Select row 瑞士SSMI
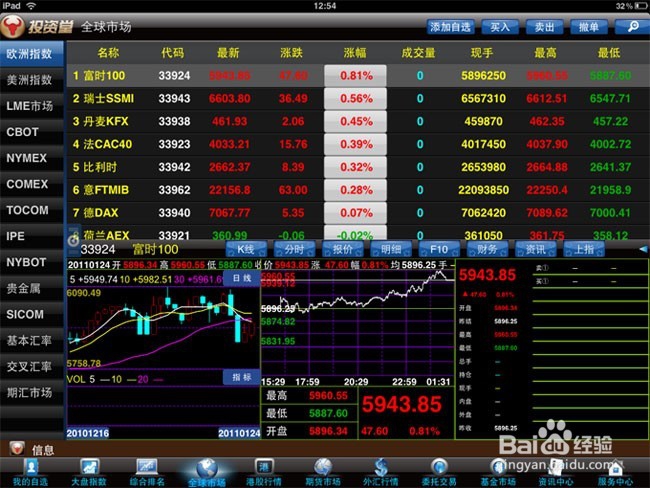The image size is (650, 488). [x=358, y=99]
